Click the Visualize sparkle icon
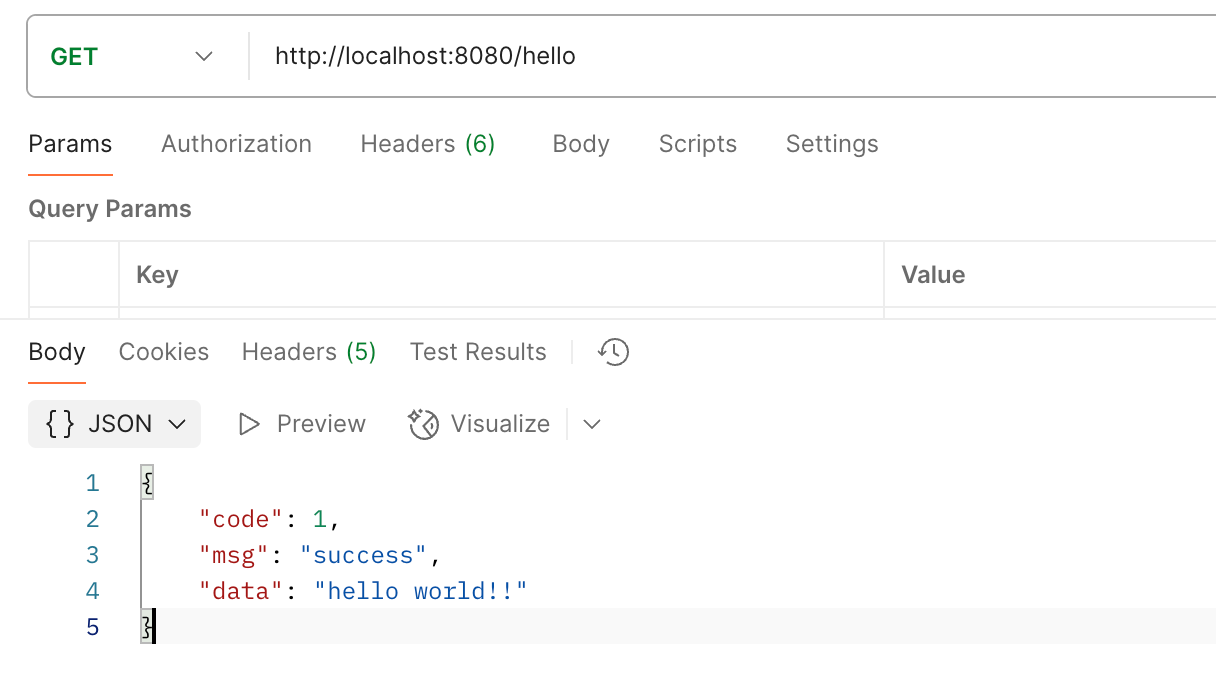The image size is (1216, 680). pos(424,423)
